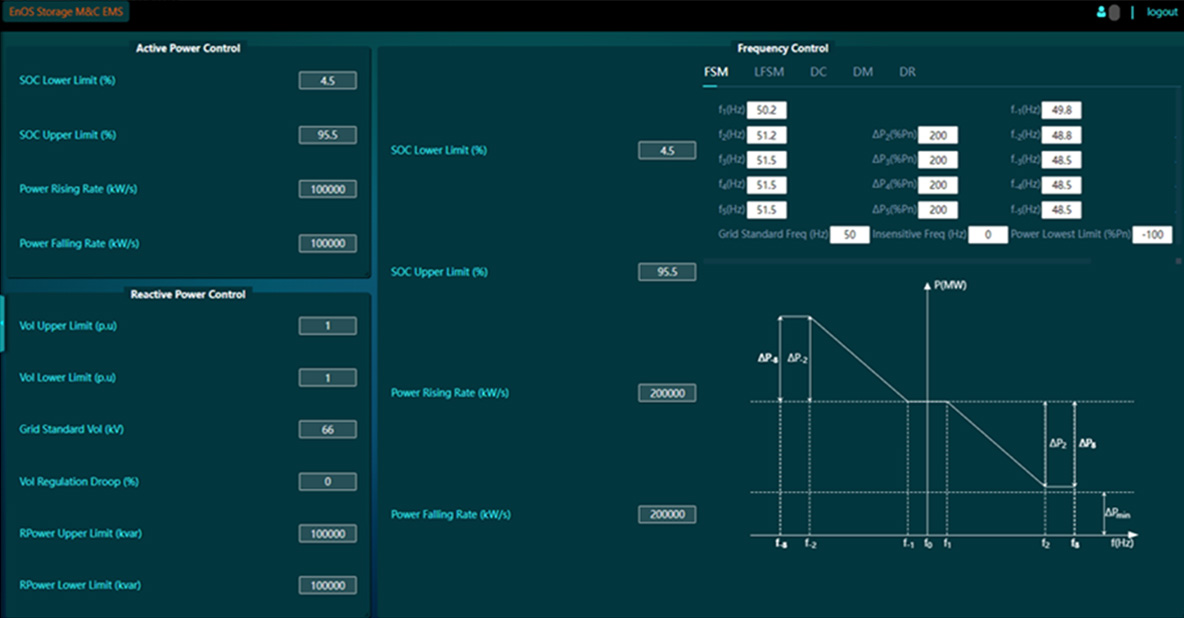Click the user profile icon
The width and height of the screenshot is (1184, 618).
click(x=1102, y=13)
